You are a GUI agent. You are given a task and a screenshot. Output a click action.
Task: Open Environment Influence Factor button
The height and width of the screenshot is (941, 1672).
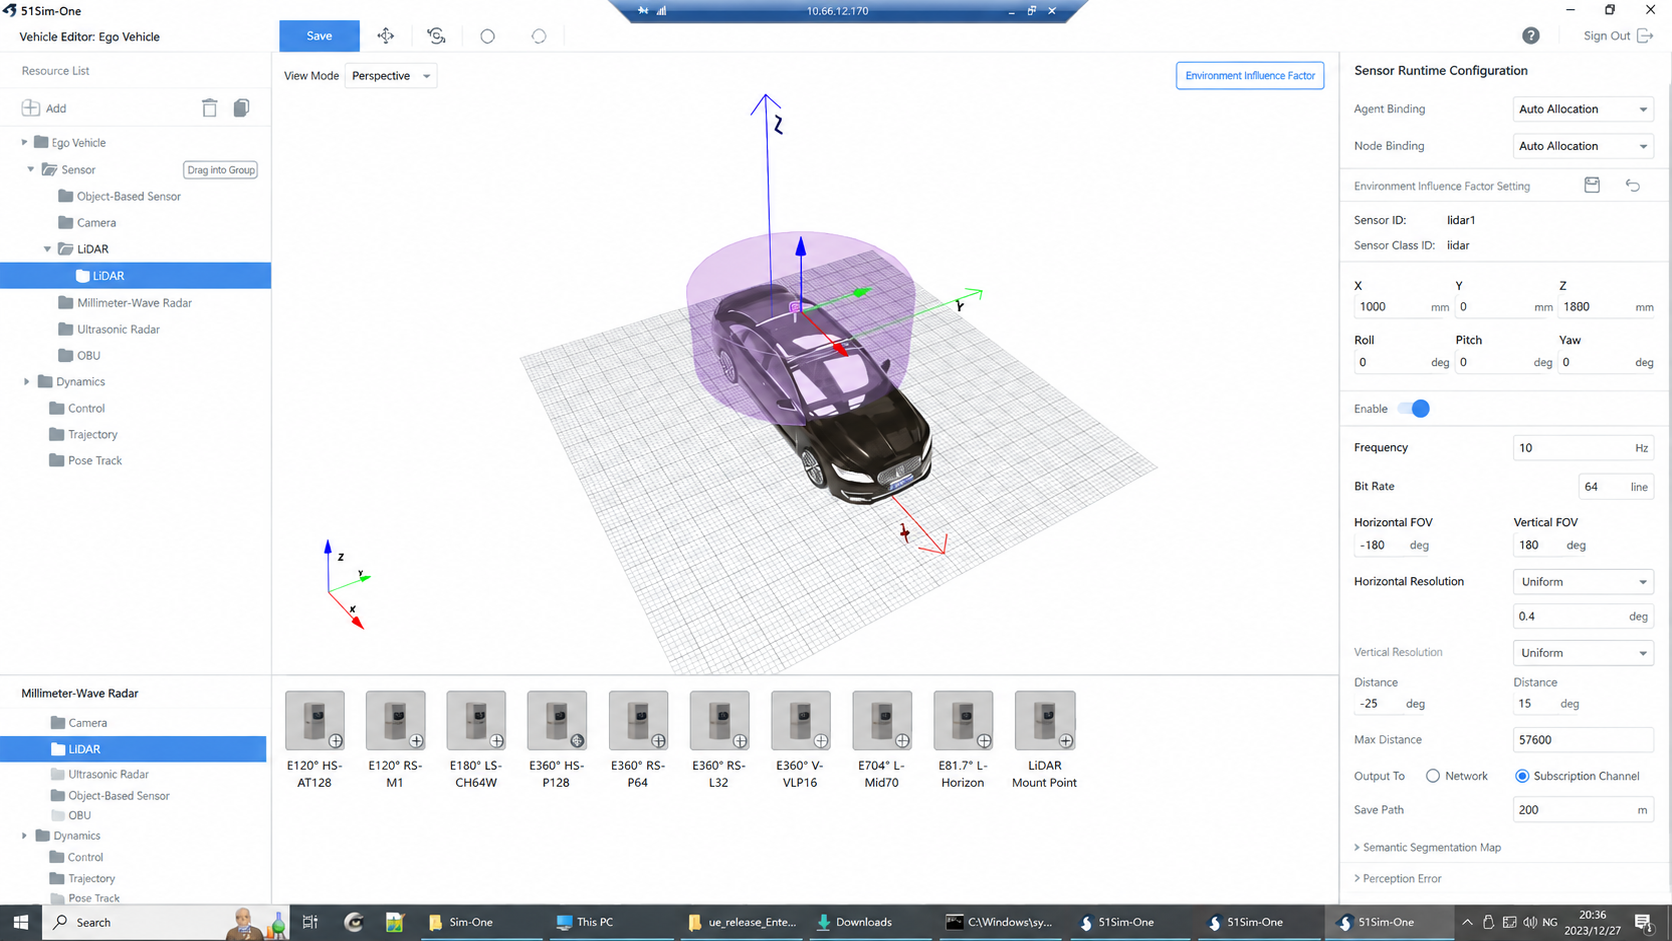(1250, 76)
